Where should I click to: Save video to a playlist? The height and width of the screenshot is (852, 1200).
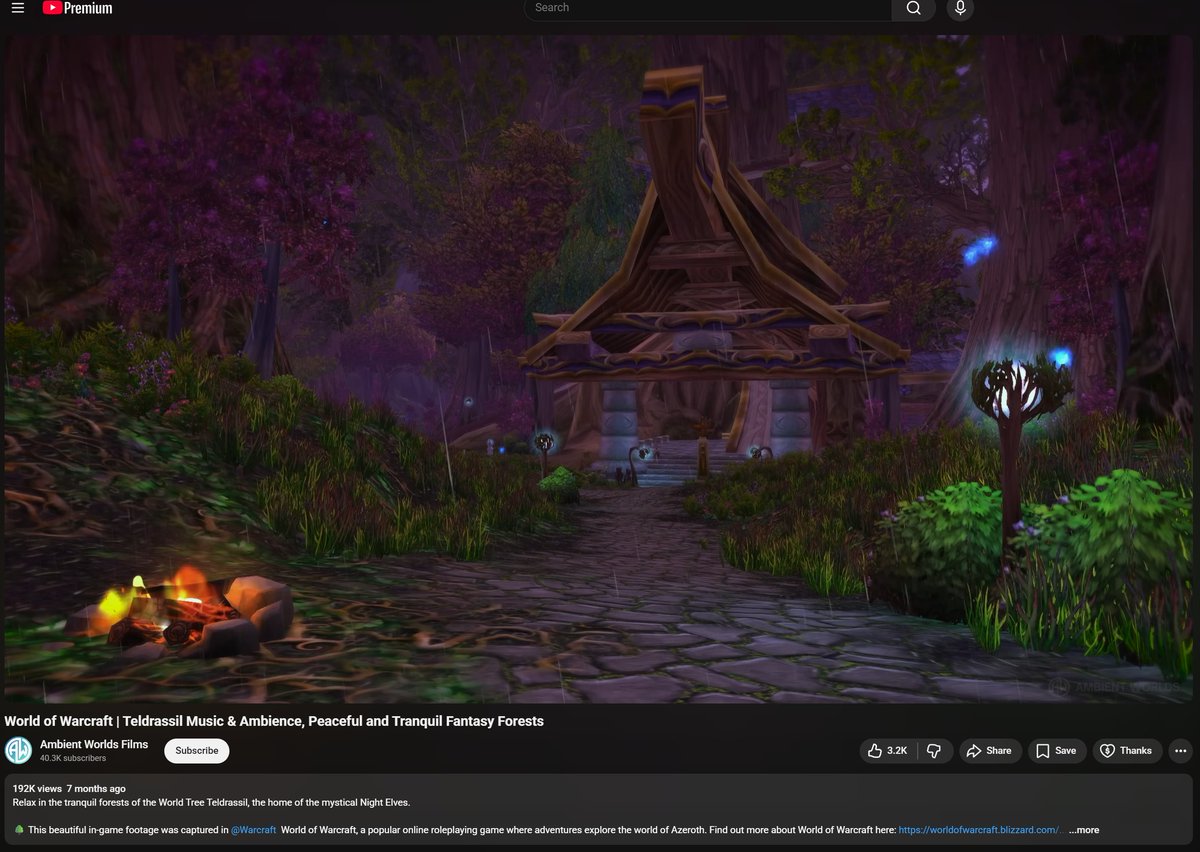click(x=1057, y=751)
